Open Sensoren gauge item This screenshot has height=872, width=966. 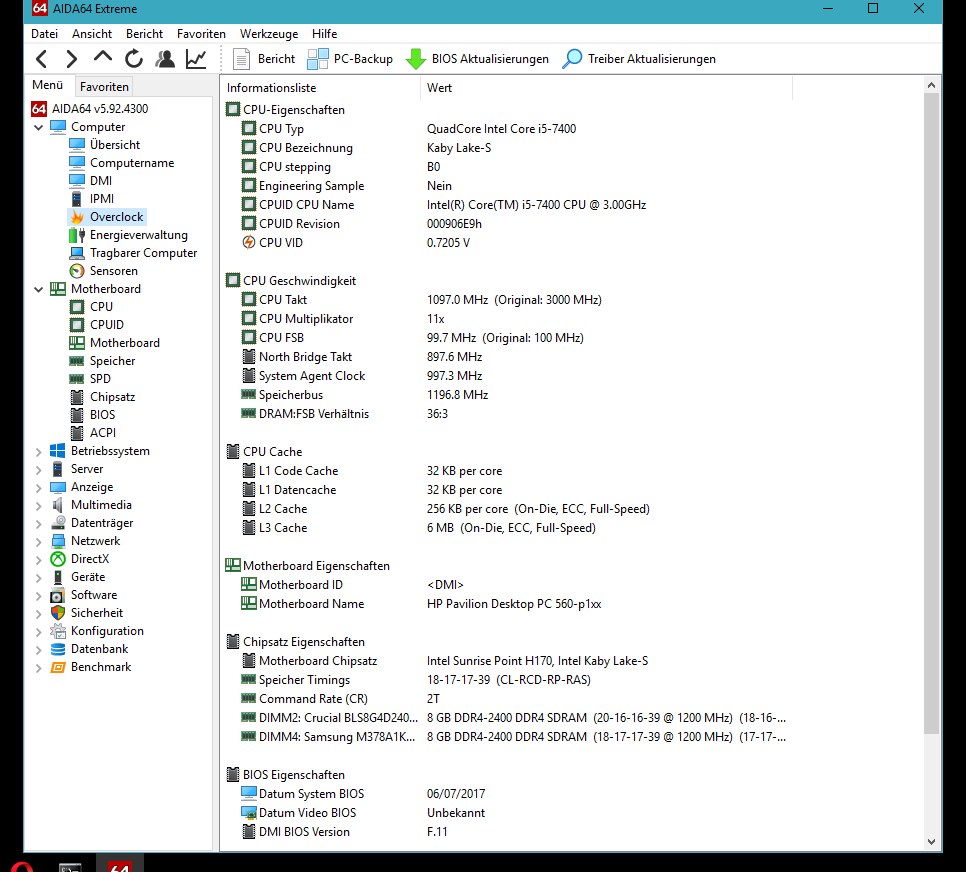coord(104,271)
